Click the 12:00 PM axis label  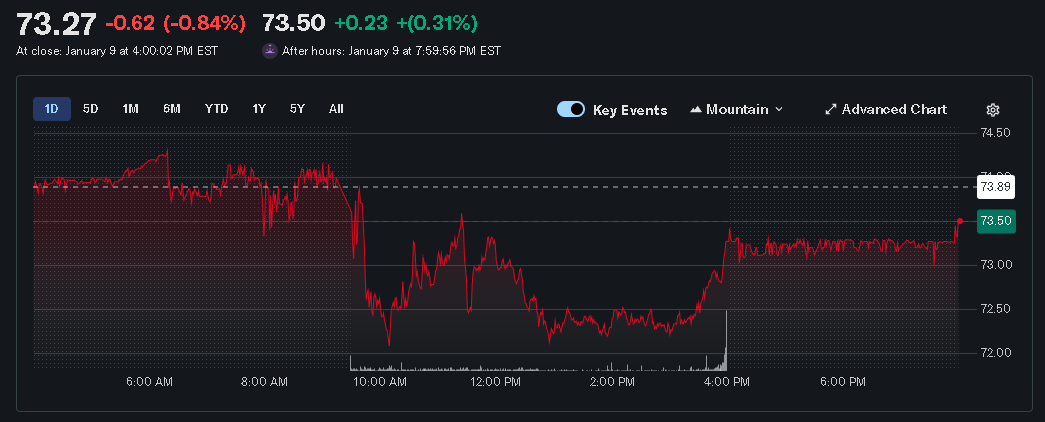point(497,382)
